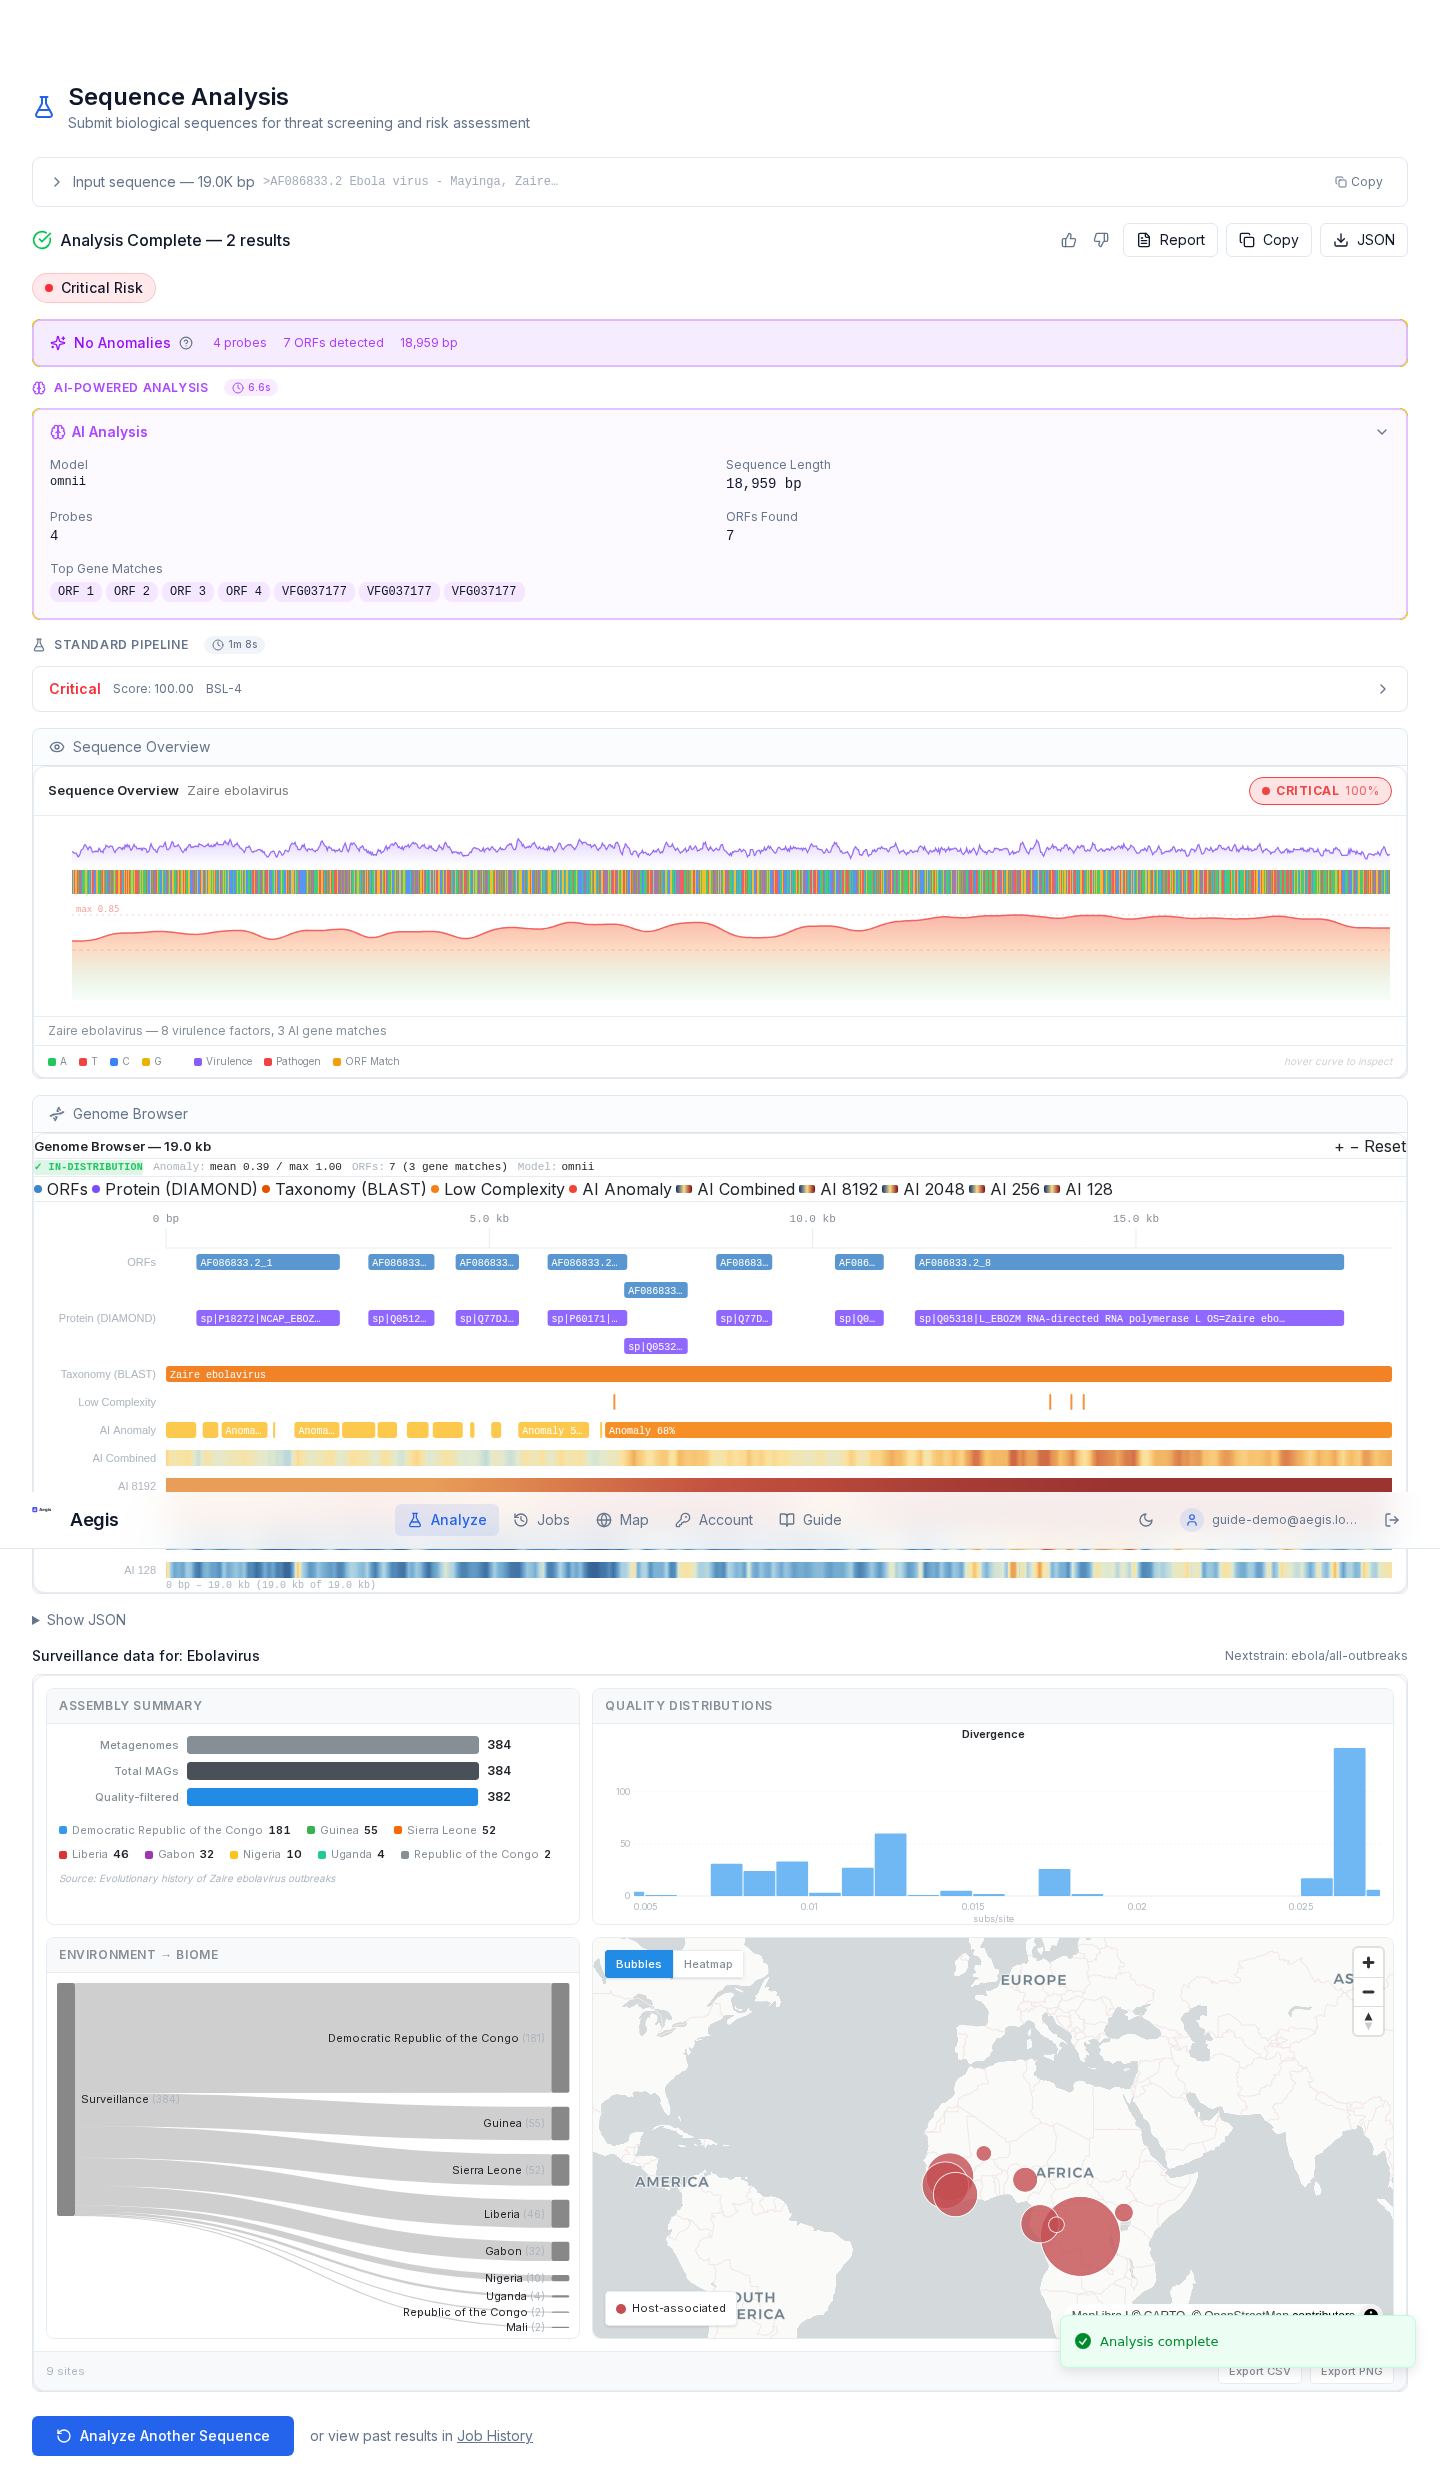Image resolution: width=1440 pixels, height=2480 pixels.
Task: Open the Jobs tab
Action: pyautogui.click(x=542, y=1520)
